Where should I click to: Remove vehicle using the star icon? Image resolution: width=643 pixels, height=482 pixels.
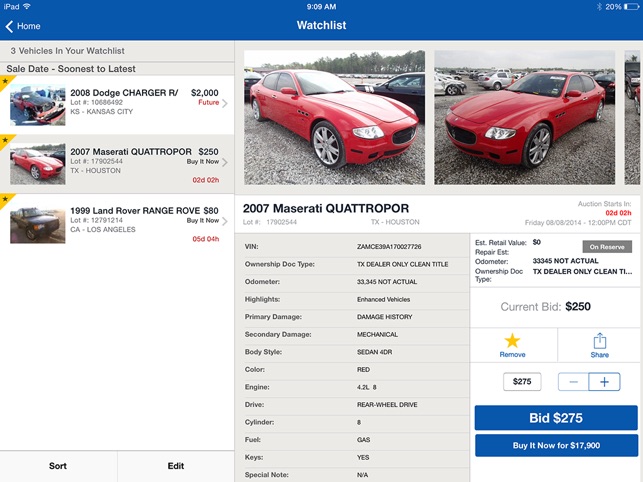click(512, 341)
